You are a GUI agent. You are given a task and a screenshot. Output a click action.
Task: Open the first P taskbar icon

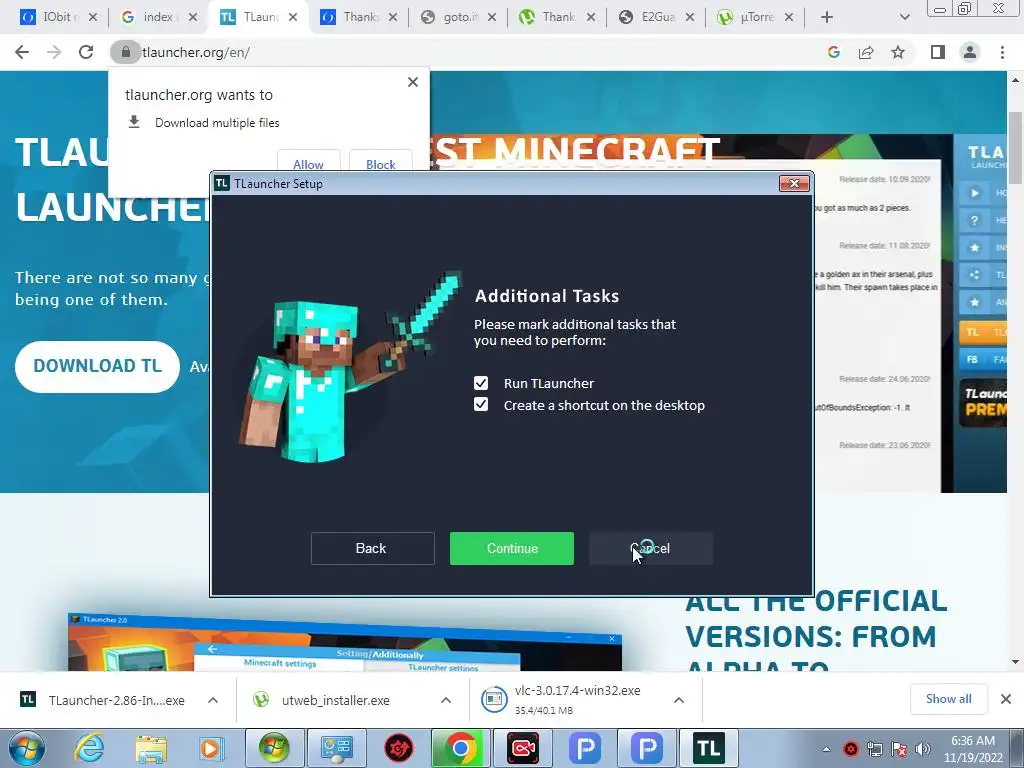coord(584,748)
